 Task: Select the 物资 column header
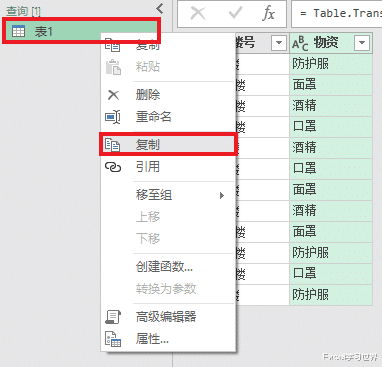(x=331, y=43)
